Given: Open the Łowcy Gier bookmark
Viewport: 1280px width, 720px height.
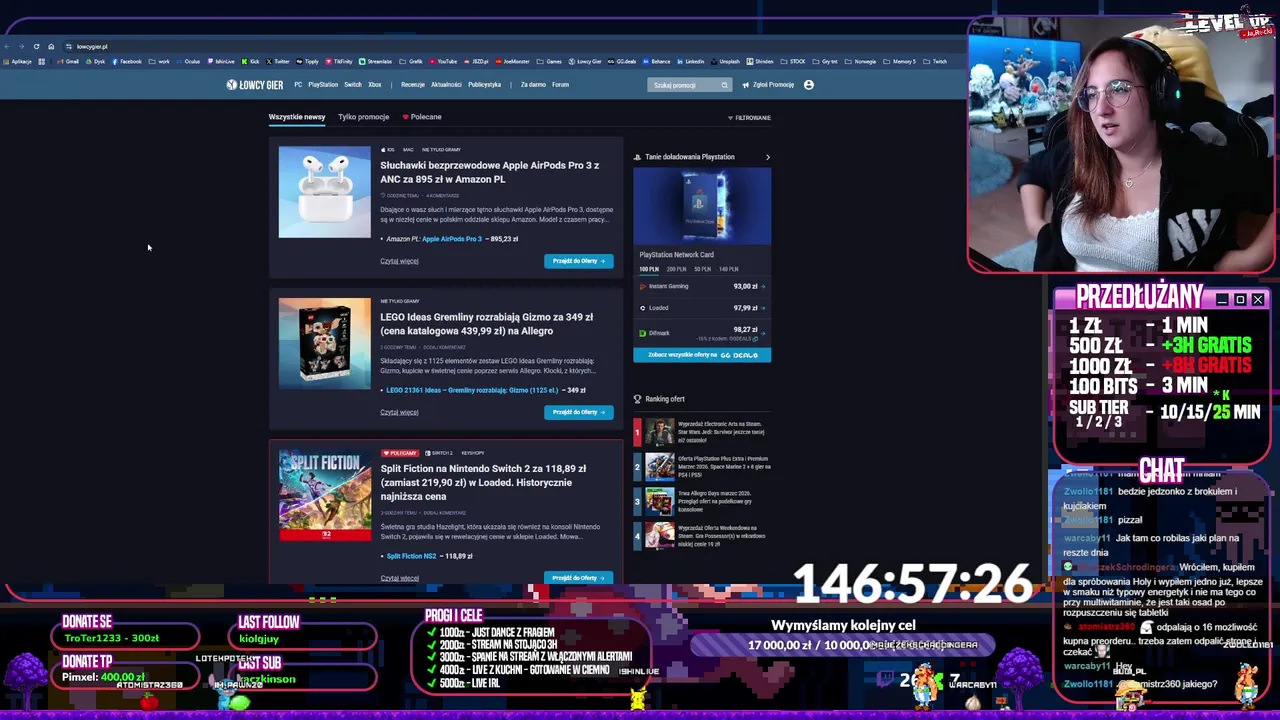Looking at the screenshot, I should (x=585, y=62).
